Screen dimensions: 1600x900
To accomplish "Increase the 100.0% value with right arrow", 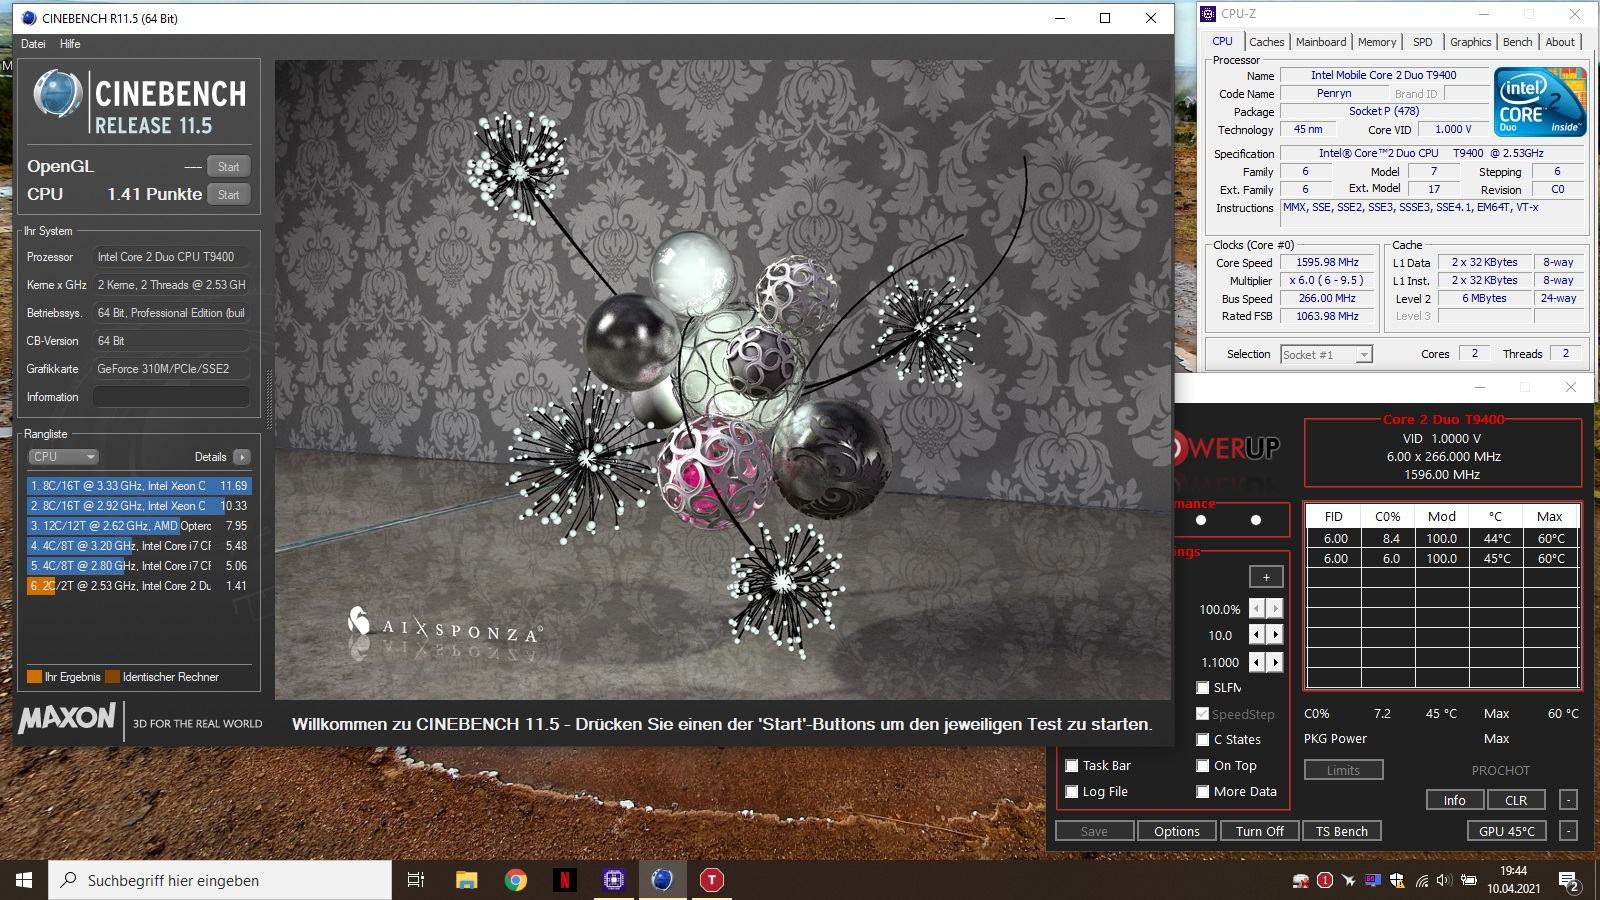I will pos(1275,609).
